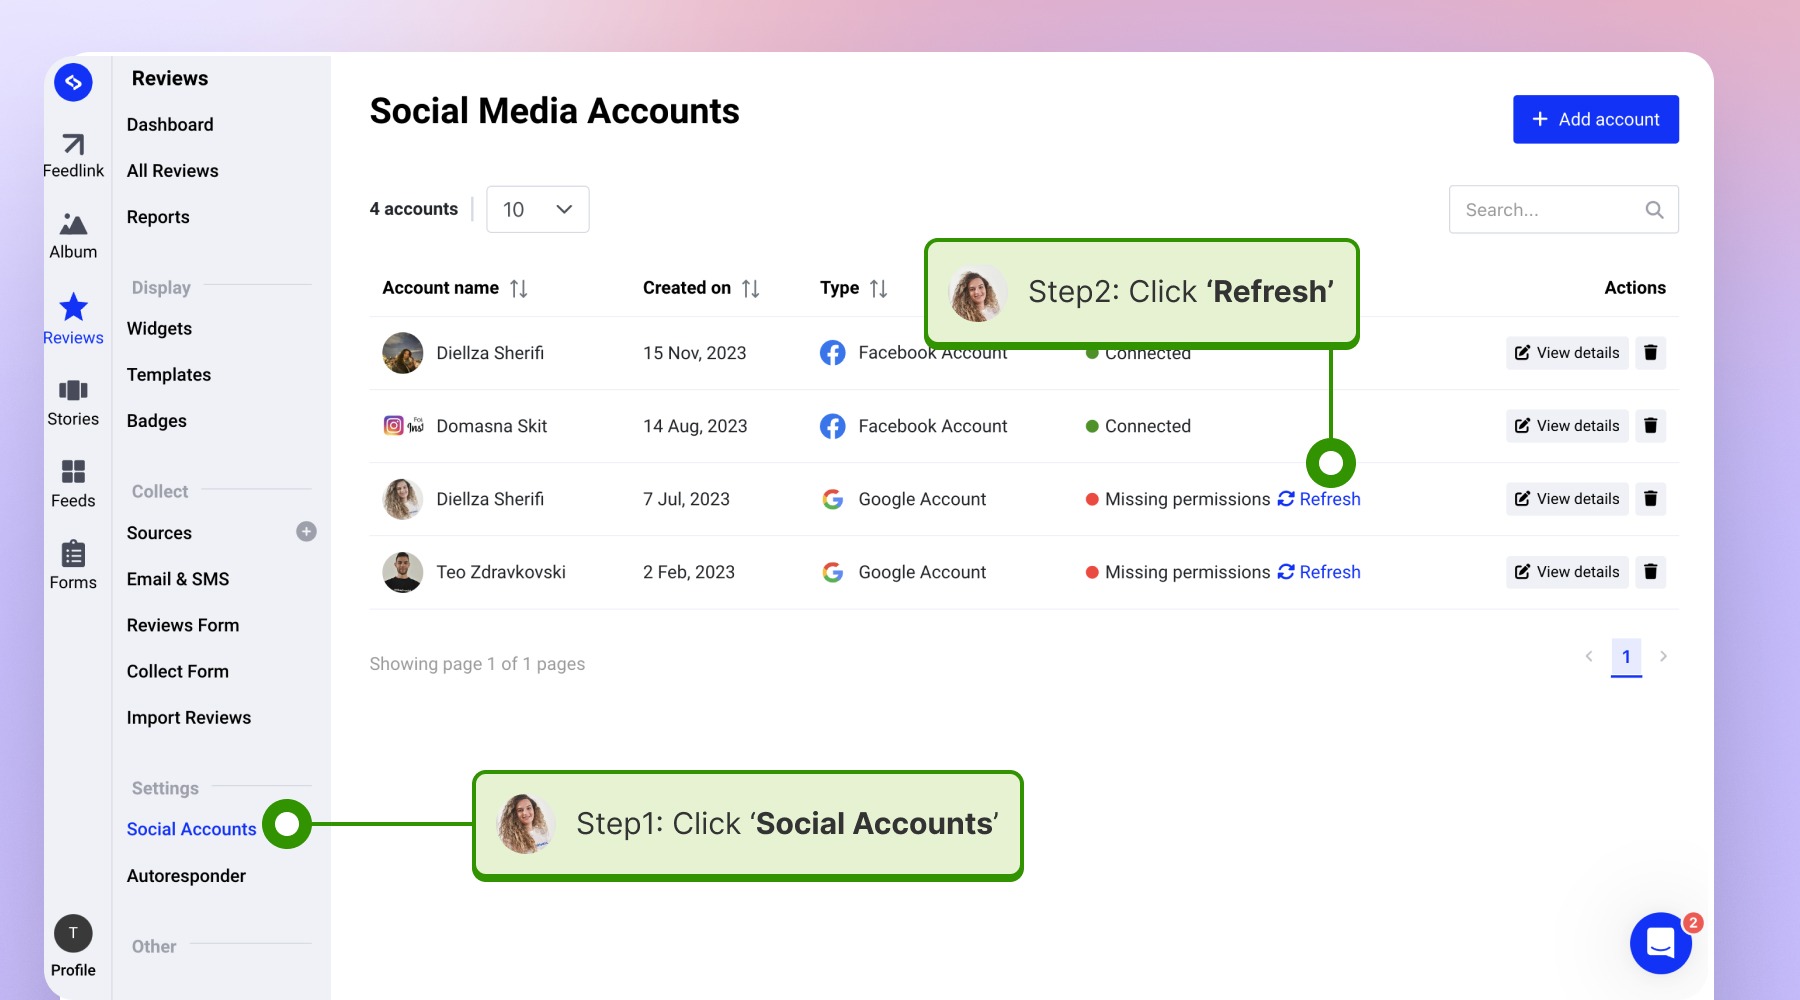Image resolution: width=1800 pixels, height=1000 pixels.
Task: Sort by Type column
Action: tap(878, 289)
